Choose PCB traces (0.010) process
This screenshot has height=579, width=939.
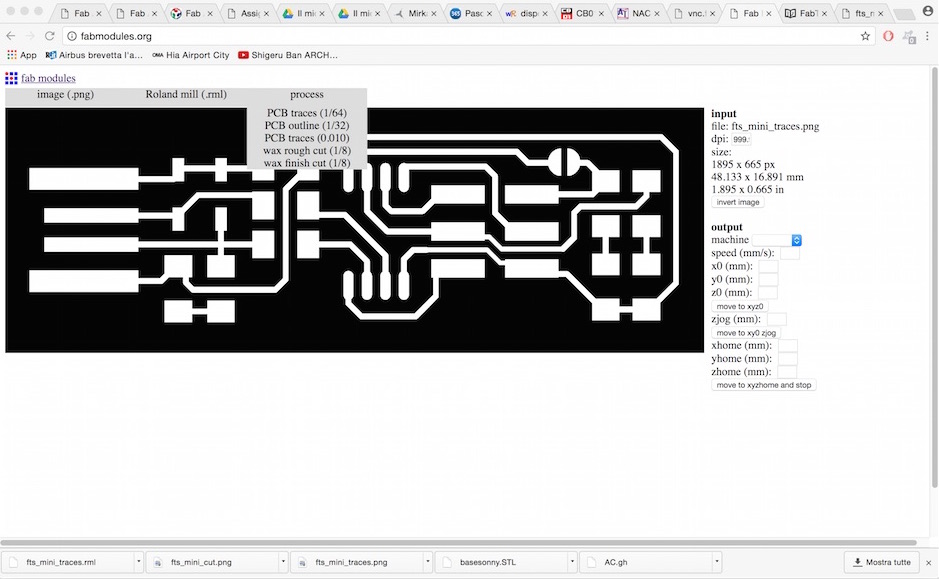[x=307, y=138]
